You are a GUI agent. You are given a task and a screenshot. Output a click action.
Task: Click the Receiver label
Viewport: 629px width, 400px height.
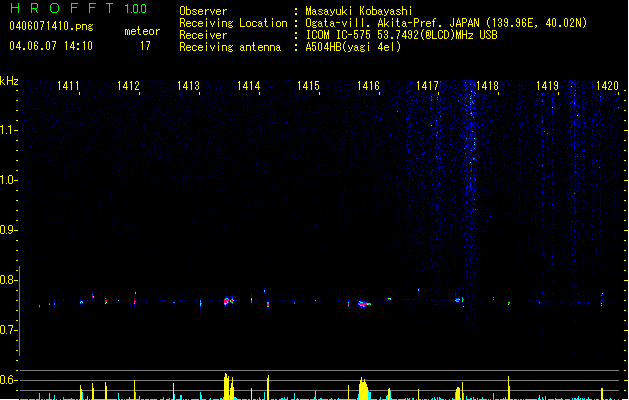pyautogui.click(x=203, y=35)
